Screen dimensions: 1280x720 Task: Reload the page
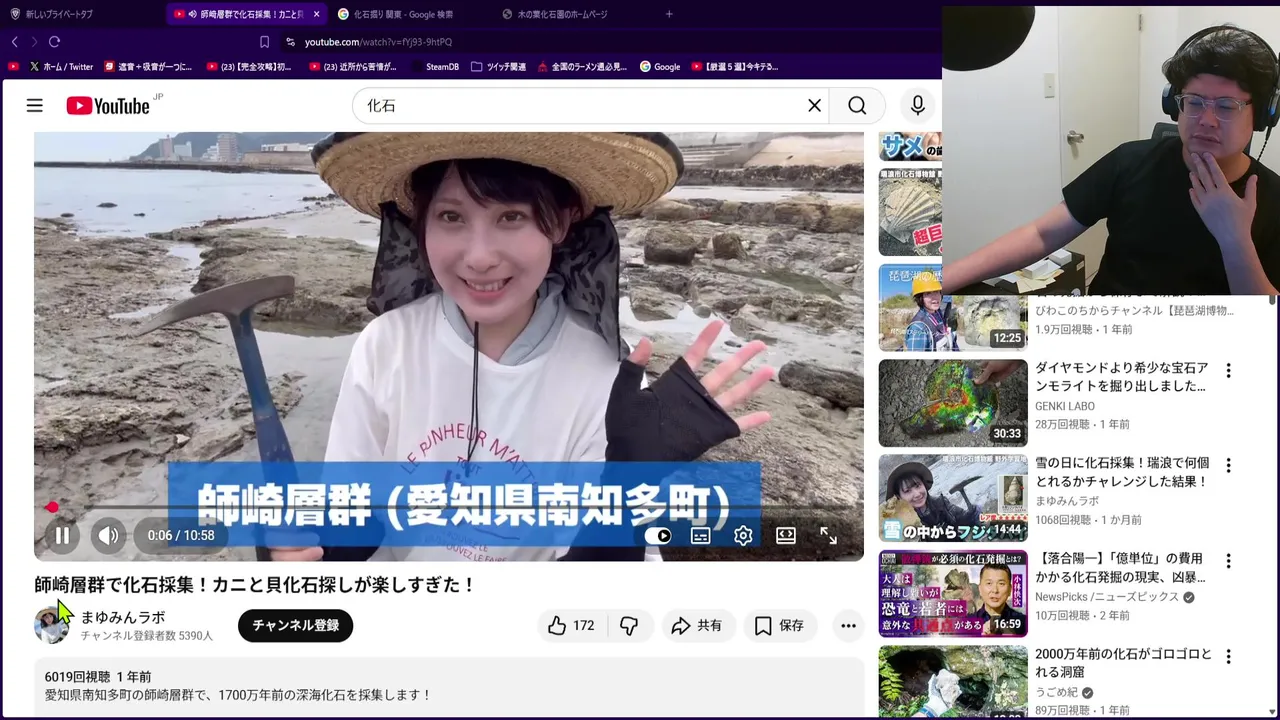[x=54, y=42]
